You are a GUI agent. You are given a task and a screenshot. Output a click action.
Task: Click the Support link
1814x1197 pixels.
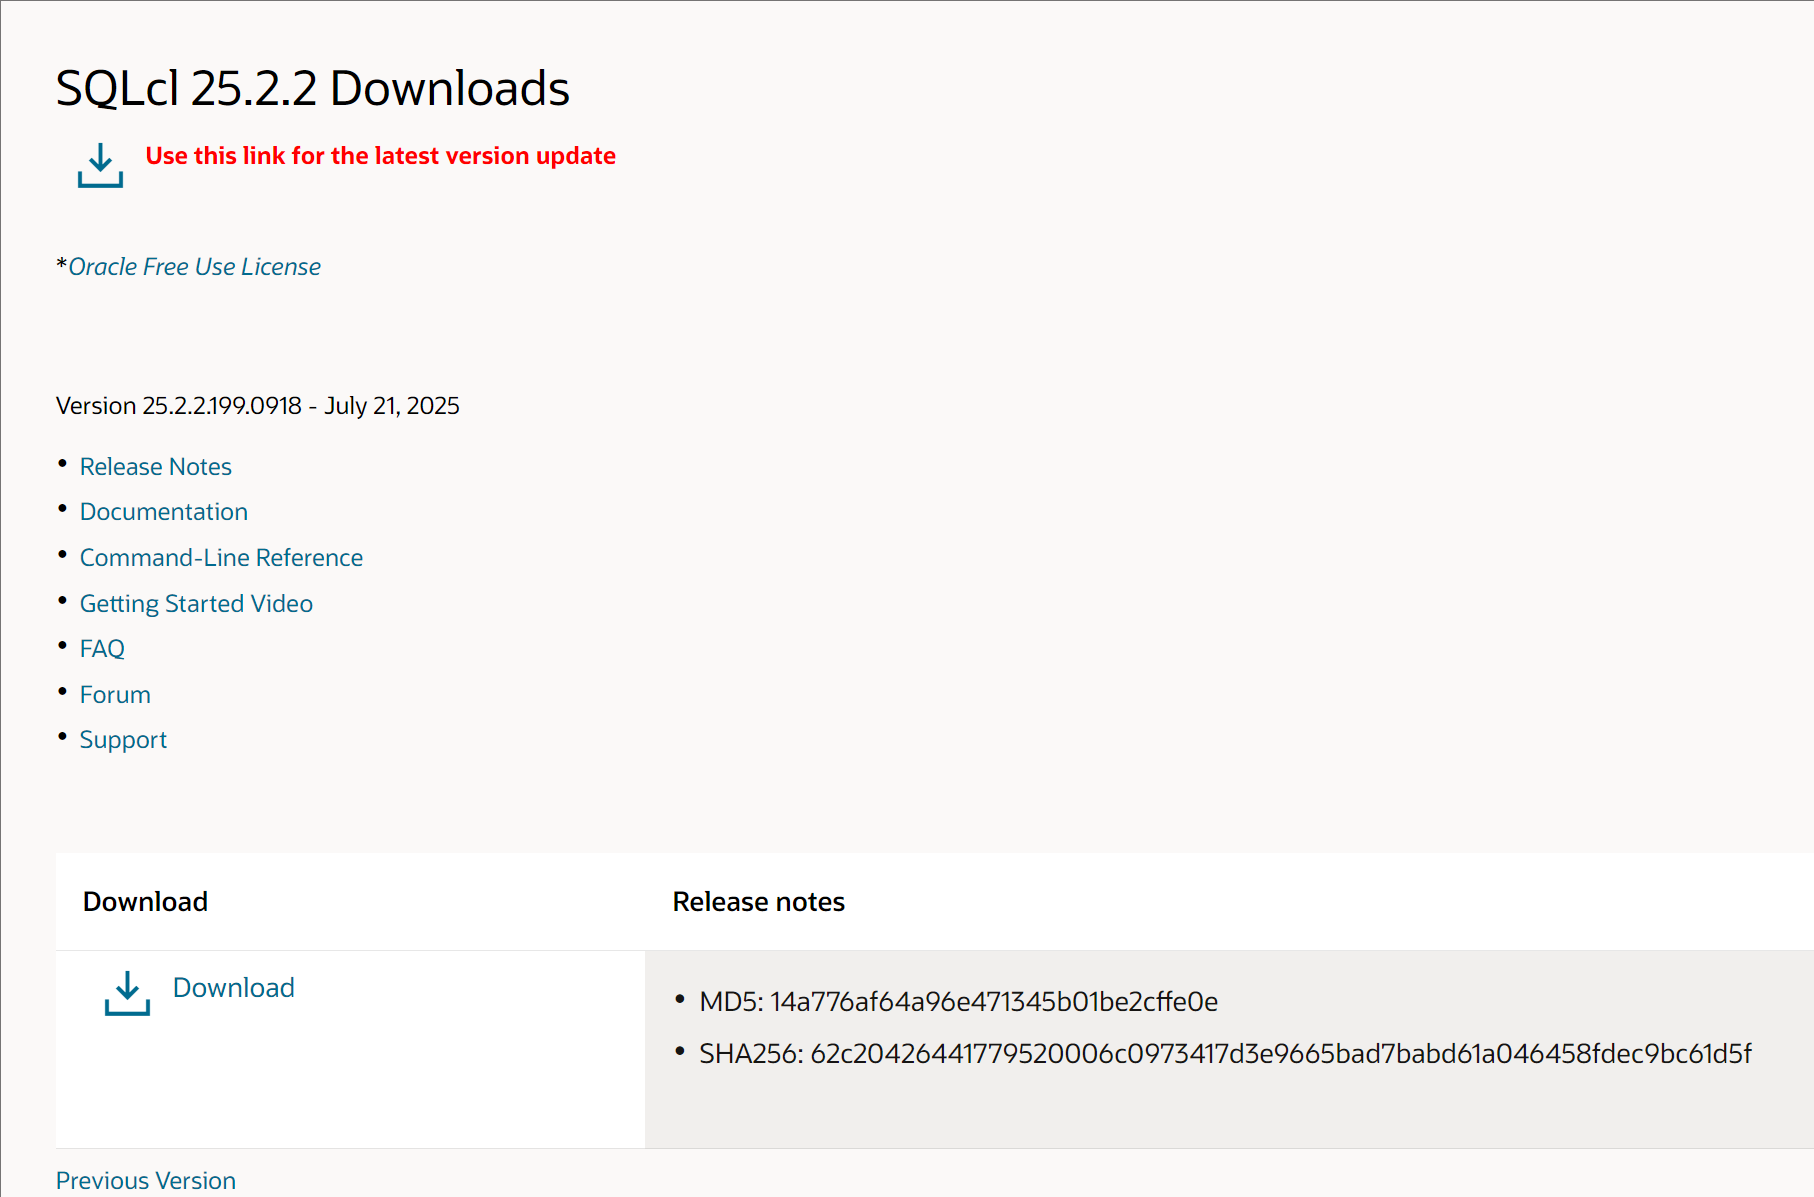[123, 740]
